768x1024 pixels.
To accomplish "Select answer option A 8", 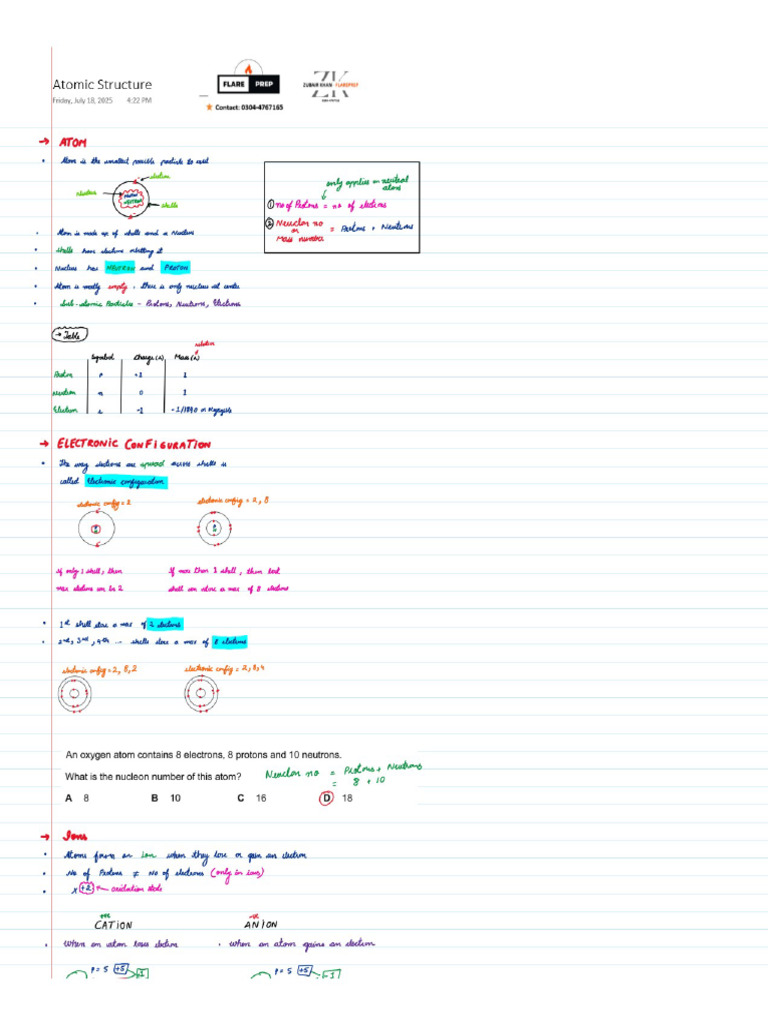I will point(77,798).
